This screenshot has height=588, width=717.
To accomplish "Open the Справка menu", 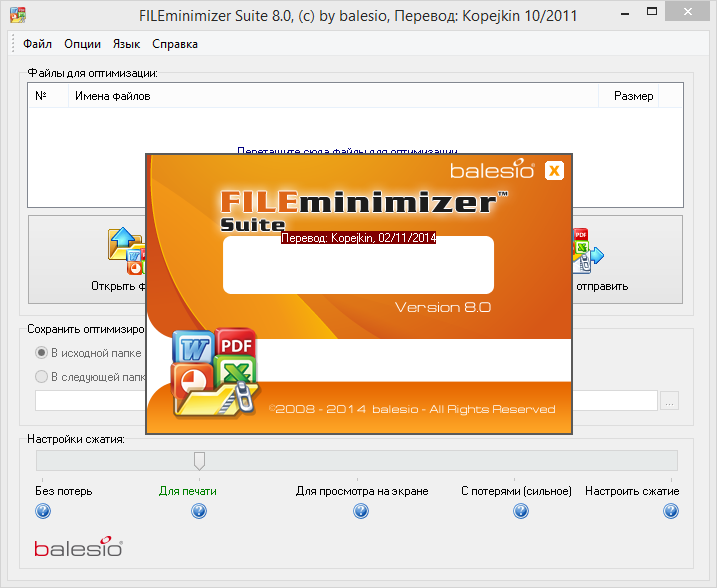I will click(175, 44).
